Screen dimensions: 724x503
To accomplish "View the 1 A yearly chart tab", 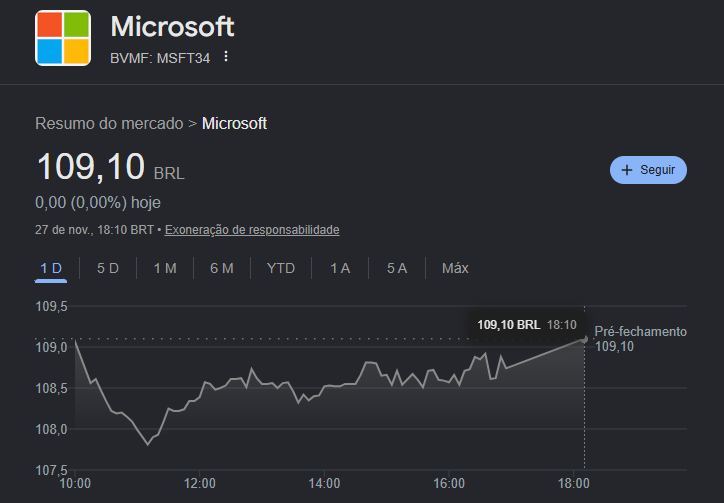I will tap(340, 268).
